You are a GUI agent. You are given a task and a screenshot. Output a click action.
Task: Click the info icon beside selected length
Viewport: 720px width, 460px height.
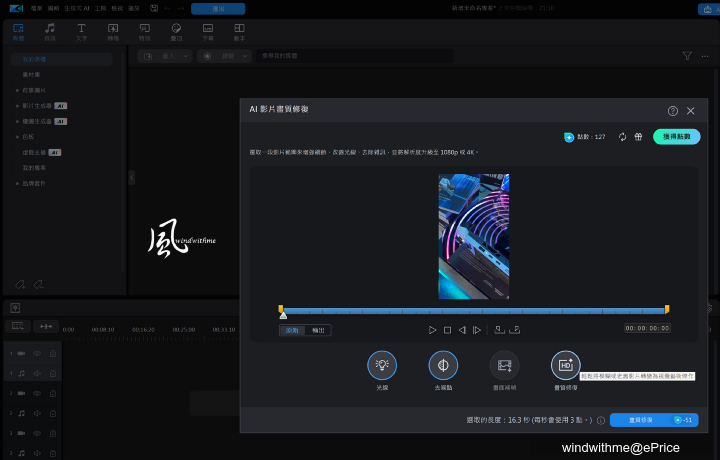click(601, 420)
